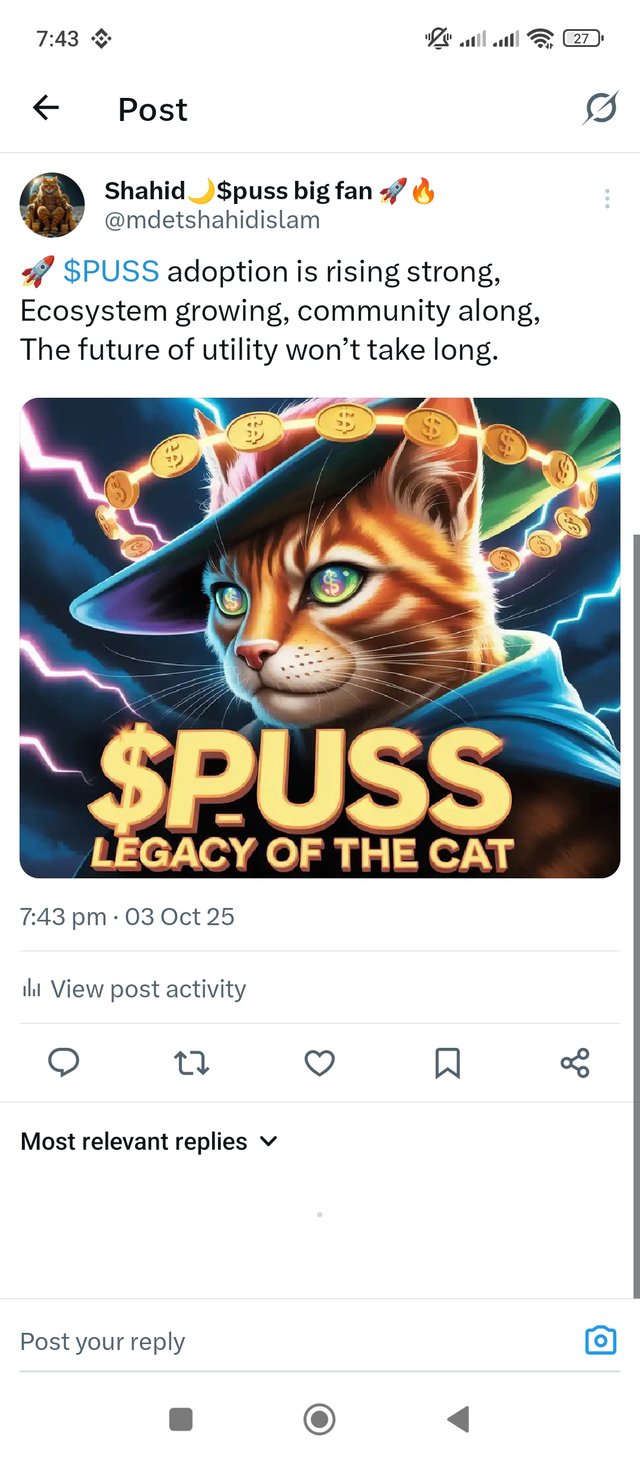
Task: Tap the back arrow icon
Action: click(46, 108)
